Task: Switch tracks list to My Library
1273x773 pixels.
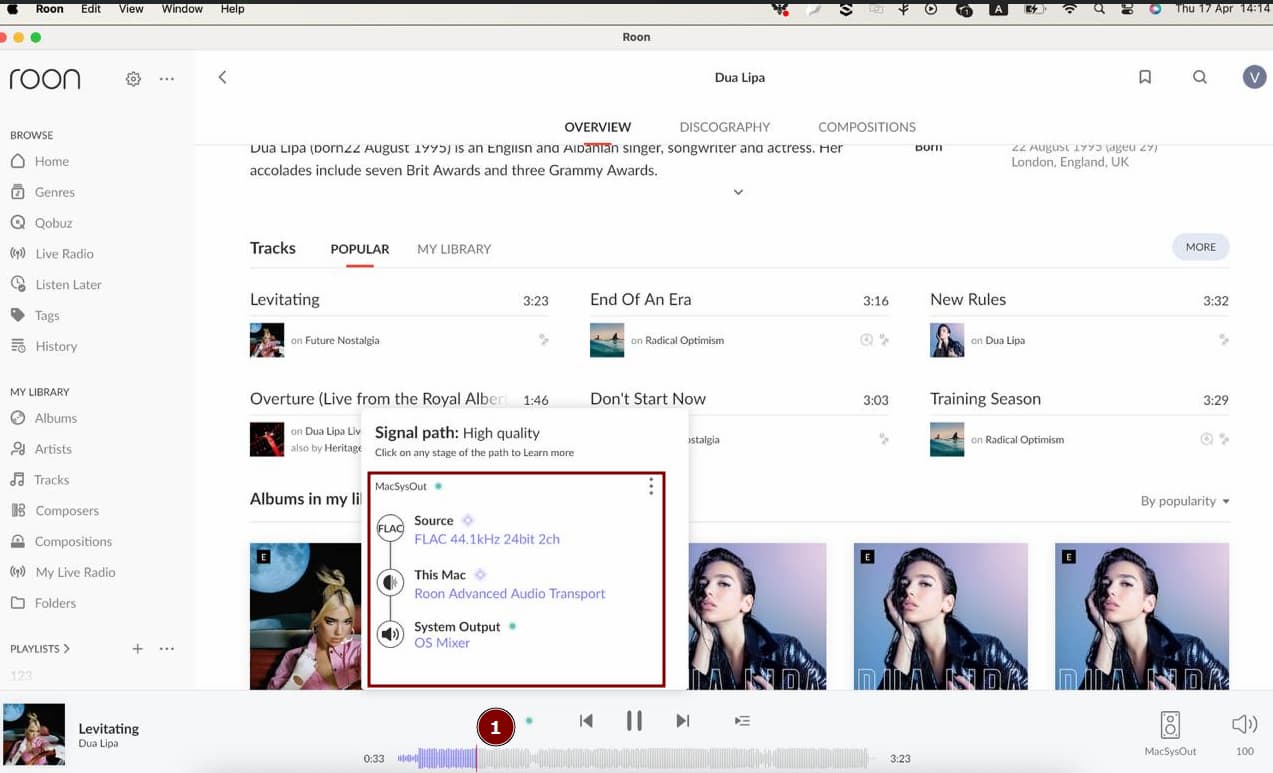Action: [x=454, y=249]
